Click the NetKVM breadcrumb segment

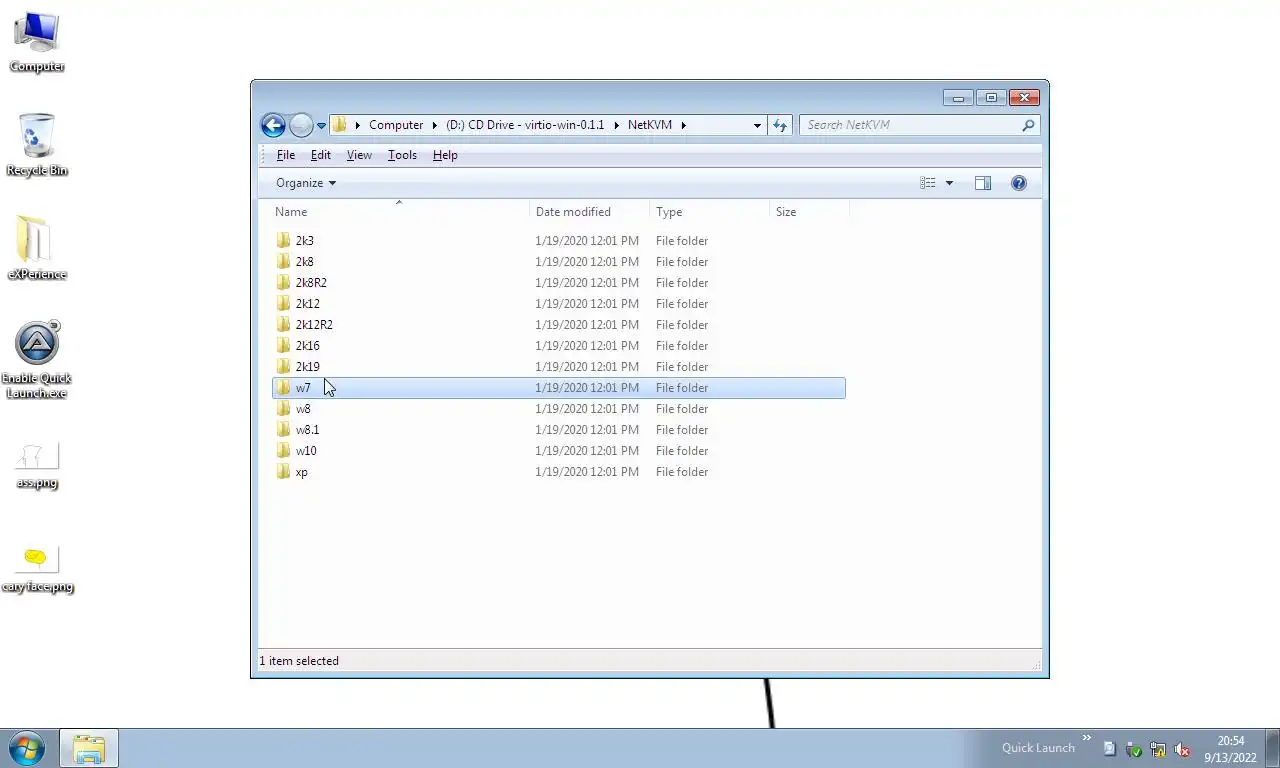pyautogui.click(x=650, y=125)
